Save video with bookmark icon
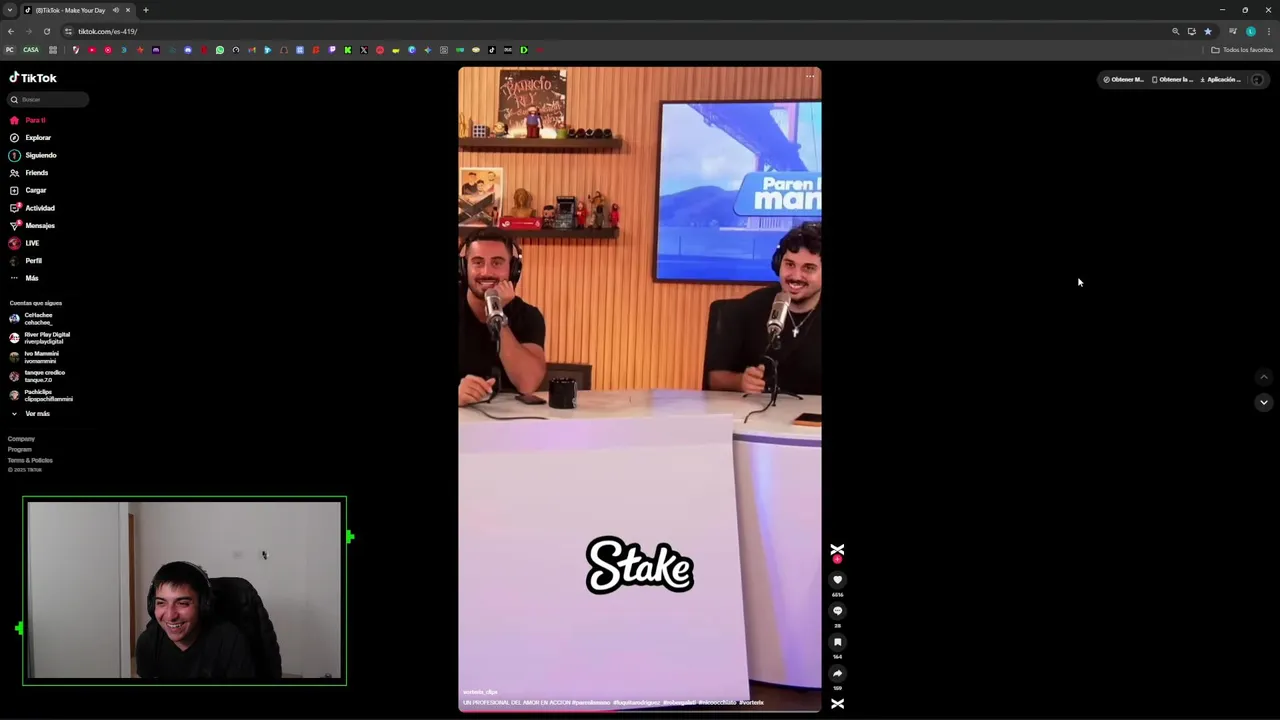 click(x=838, y=642)
